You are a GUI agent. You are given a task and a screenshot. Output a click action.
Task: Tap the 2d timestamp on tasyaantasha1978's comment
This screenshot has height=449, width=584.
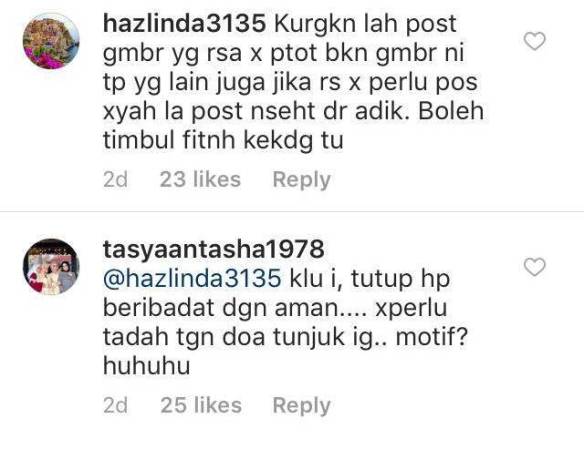(x=115, y=405)
